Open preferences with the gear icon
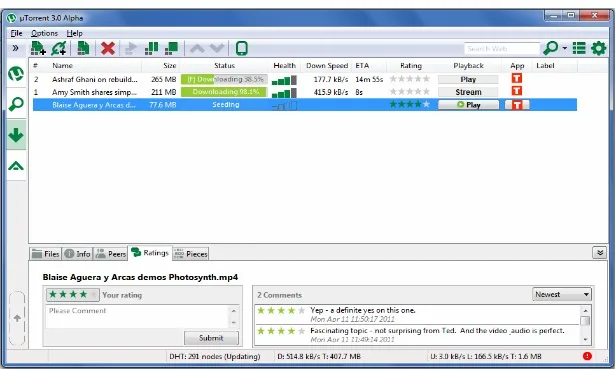The height and width of the screenshot is (370, 616). point(599,48)
